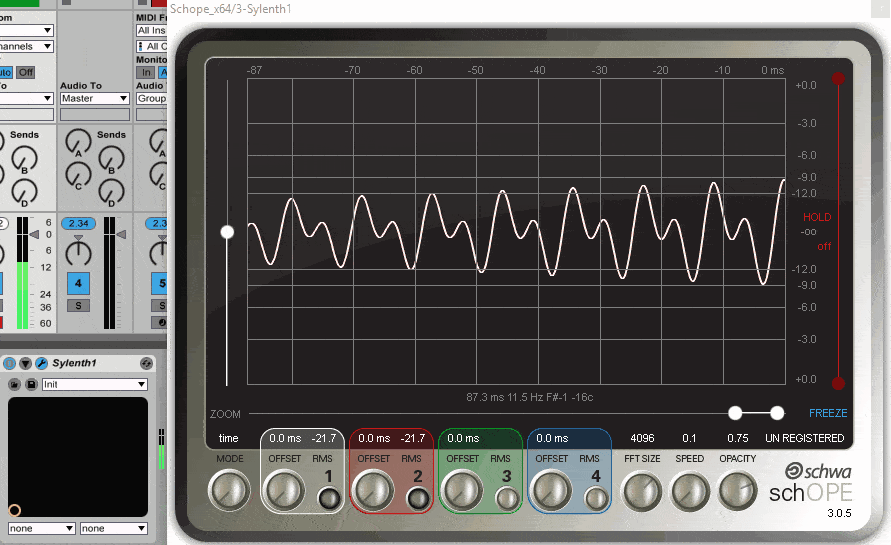Click the time mode value label
The image size is (891, 545).
click(x=228, y=438)
